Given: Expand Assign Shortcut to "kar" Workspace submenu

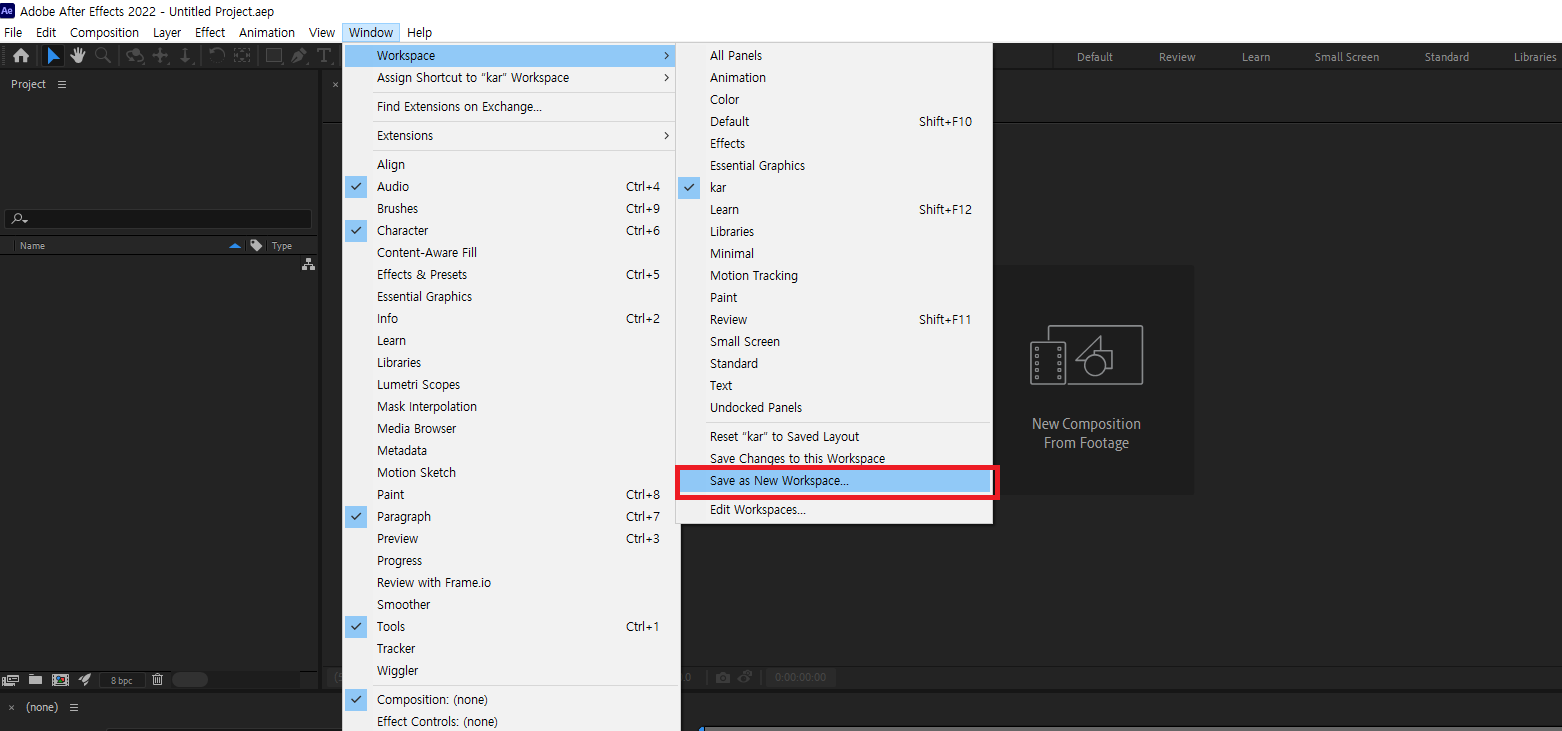Looking at the screenshot, I should point(510,78).
